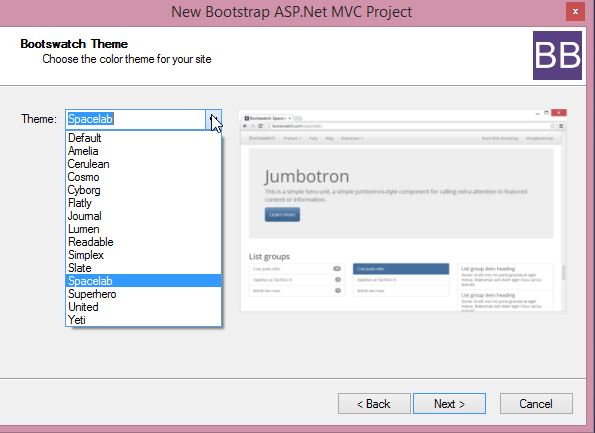Choose Simplex in the dropdown list
The image size is (595, 433).
(x=143, y=255)
